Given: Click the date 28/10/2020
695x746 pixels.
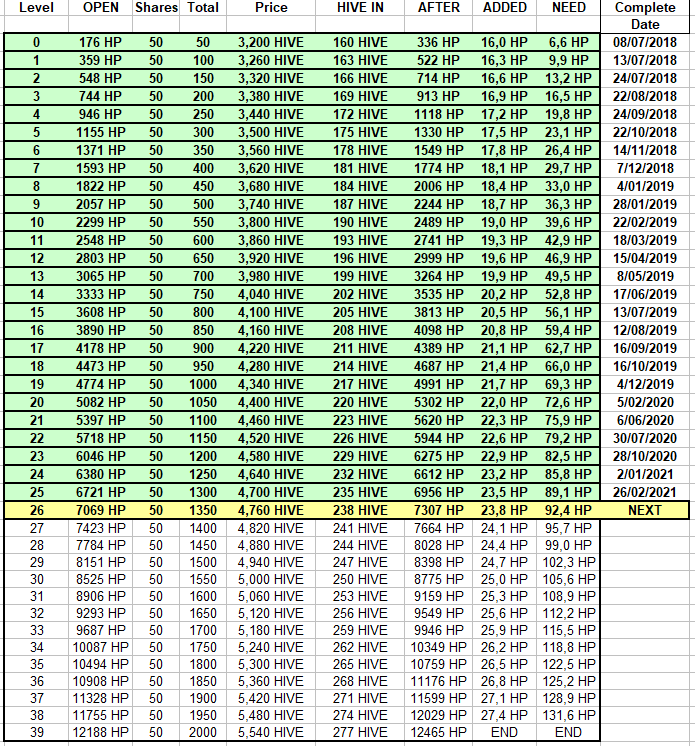Looking at the screenshot, I should click(645, 457).
